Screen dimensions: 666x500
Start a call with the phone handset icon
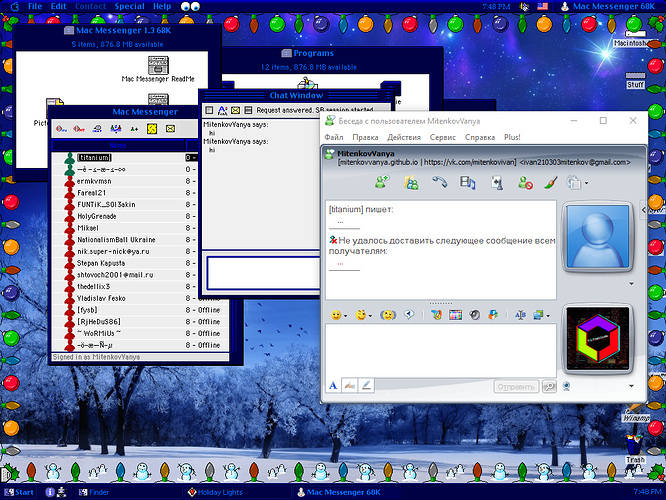click(x=440, y=182)
